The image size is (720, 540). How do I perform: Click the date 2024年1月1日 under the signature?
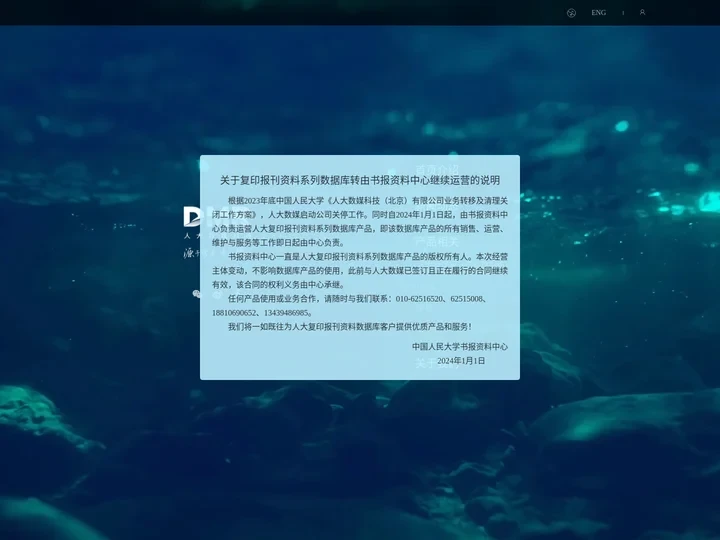point(461,361)
